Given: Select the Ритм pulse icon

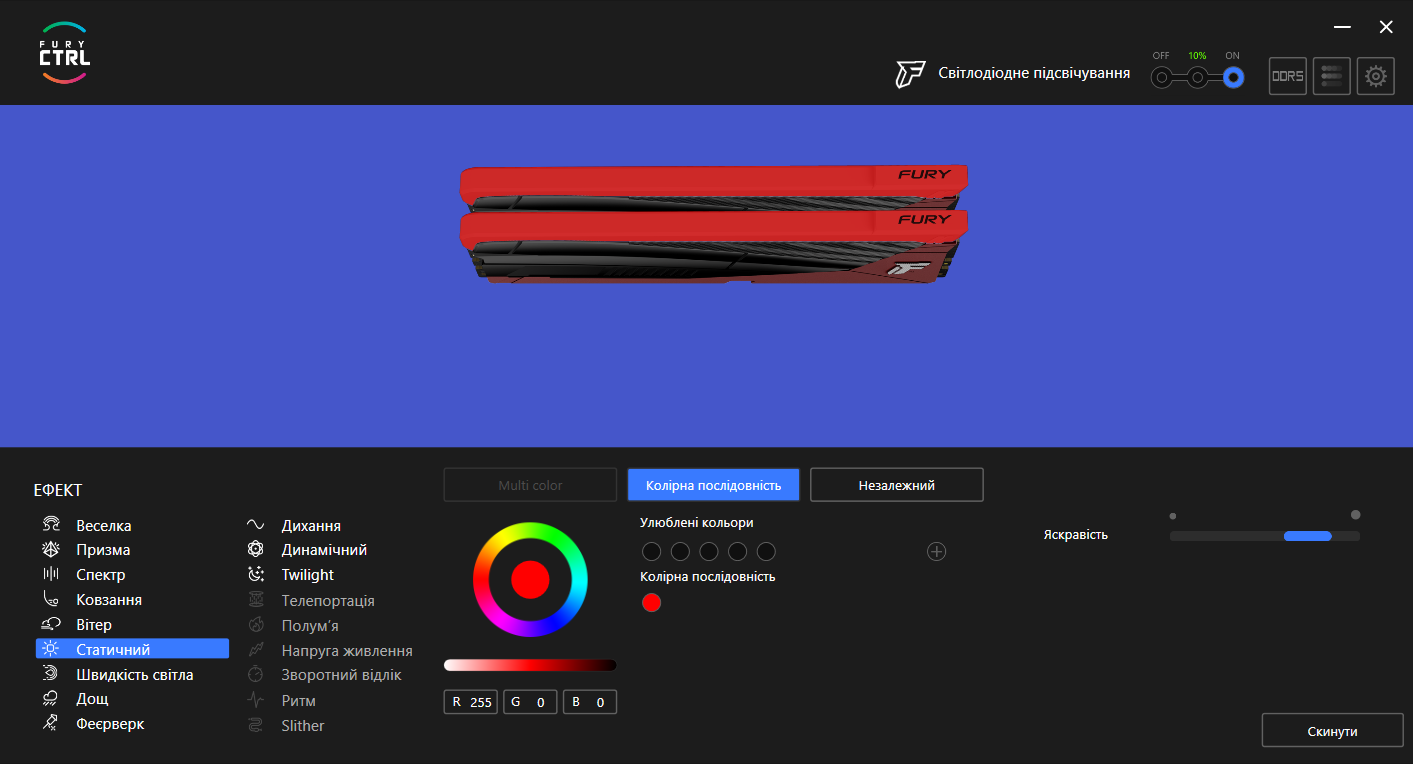Looking at the screenshot, I should 256,700.
